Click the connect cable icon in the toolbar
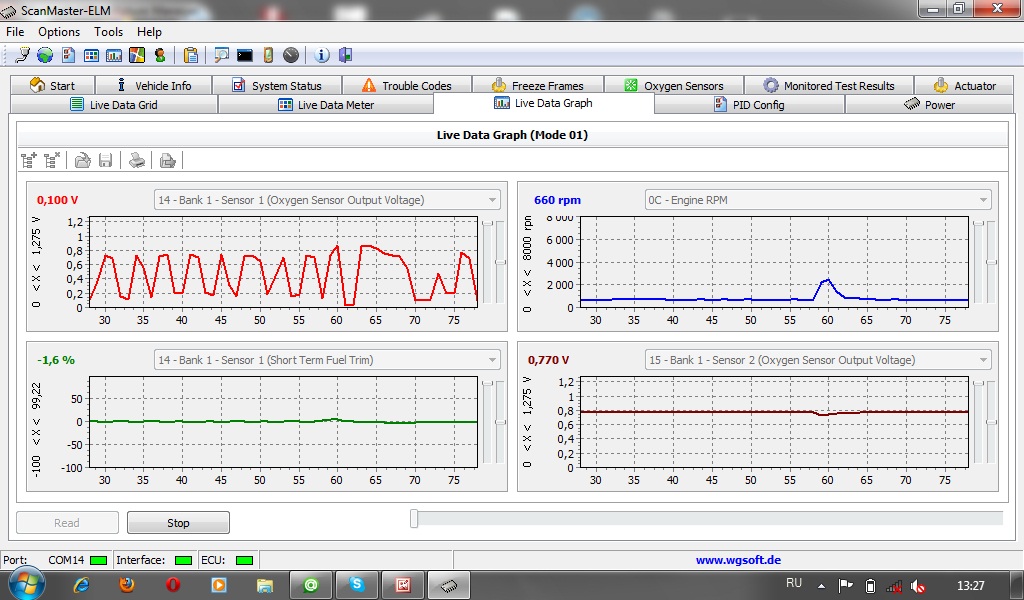The height and width of the screenshot is (600, 1024). click(x=22, y=55)
